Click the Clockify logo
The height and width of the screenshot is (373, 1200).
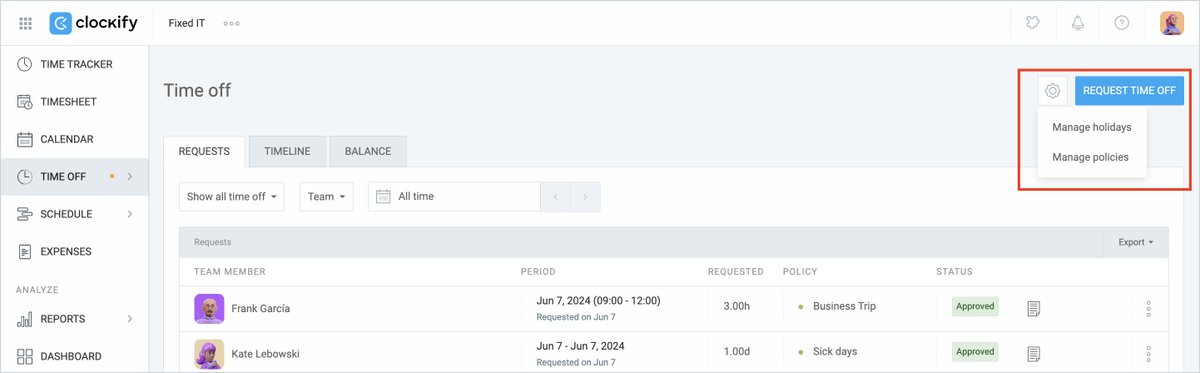94,23
